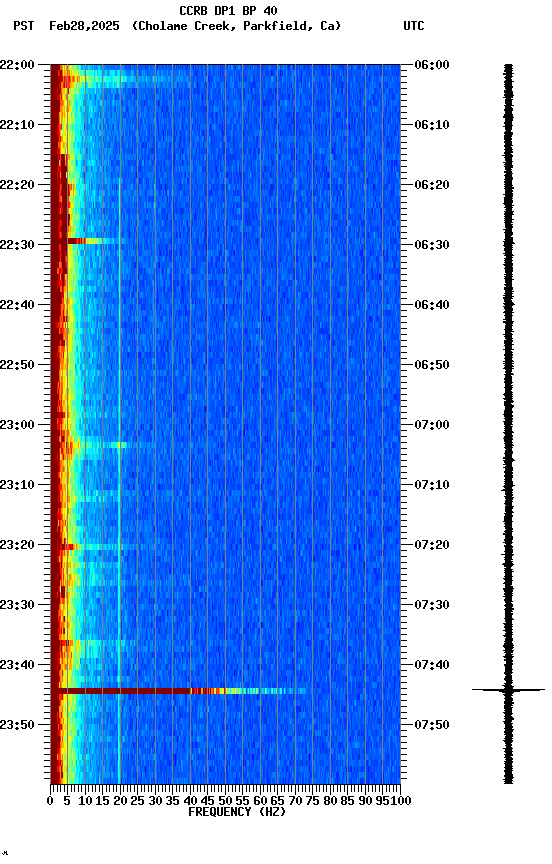Viewport: 552px width, 864px height.
Task: Click the 07:00 UTC time label
Action: [x=432, y=425]
